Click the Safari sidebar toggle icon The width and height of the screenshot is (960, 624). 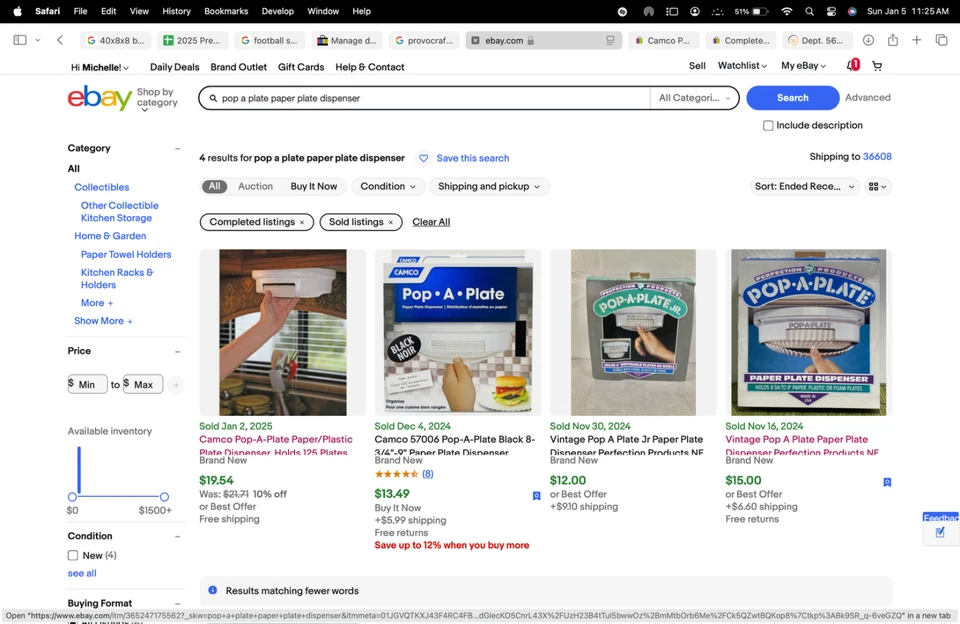pyautogui.click(x=20, y=40)
